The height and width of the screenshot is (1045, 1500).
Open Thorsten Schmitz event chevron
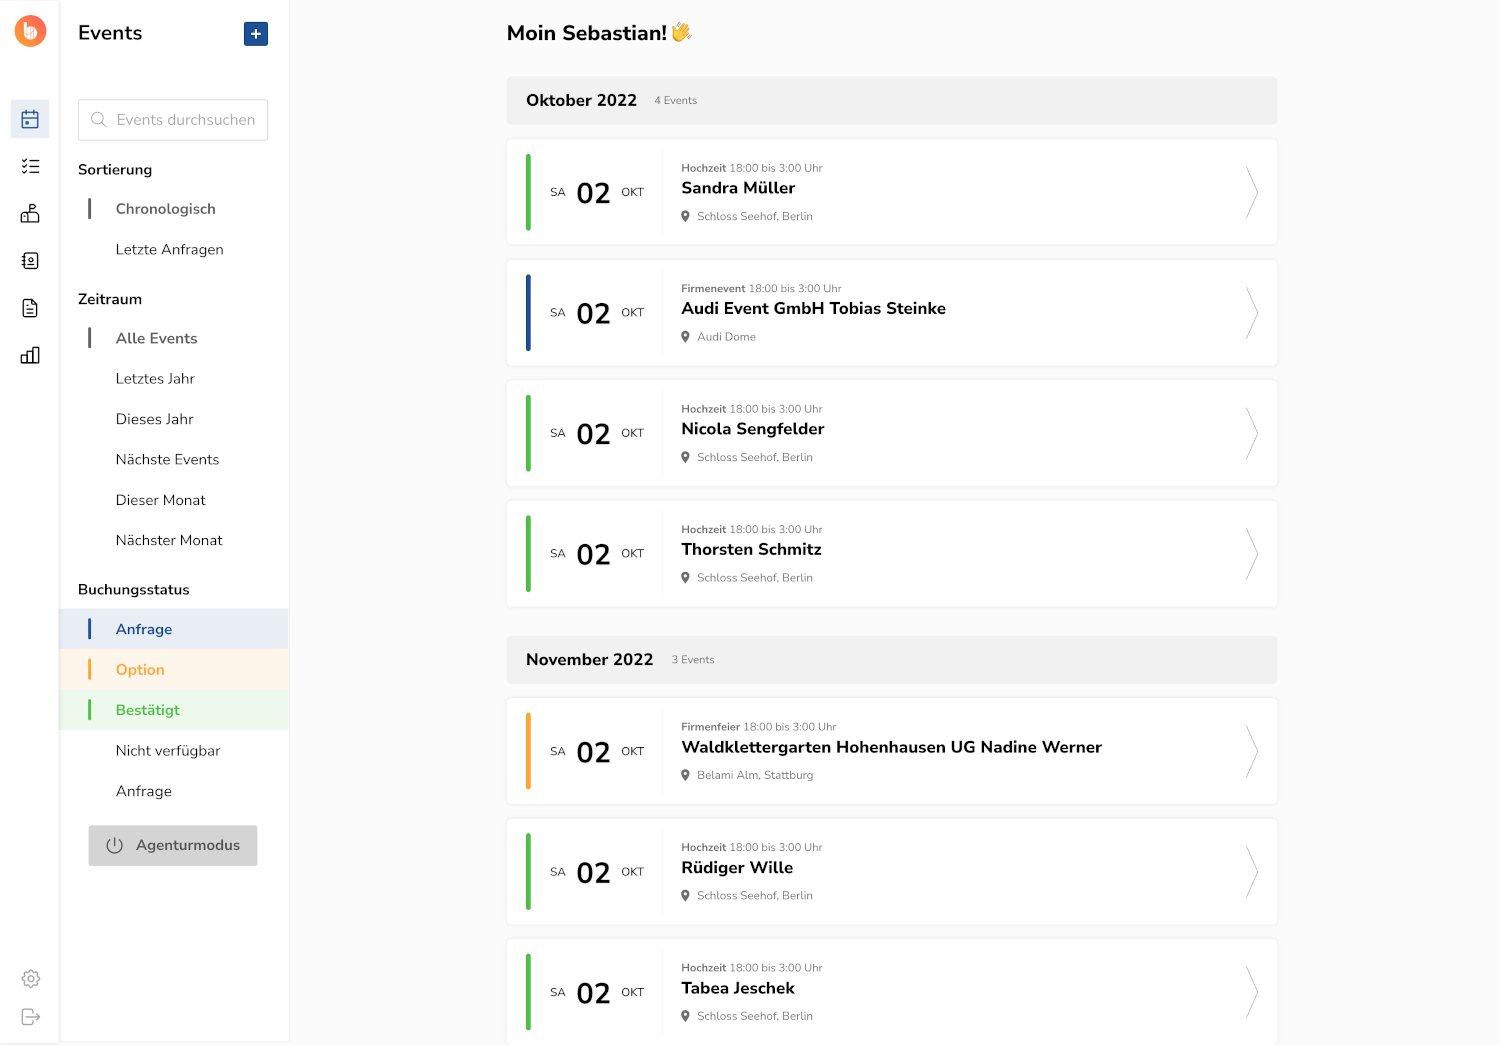1252,554
